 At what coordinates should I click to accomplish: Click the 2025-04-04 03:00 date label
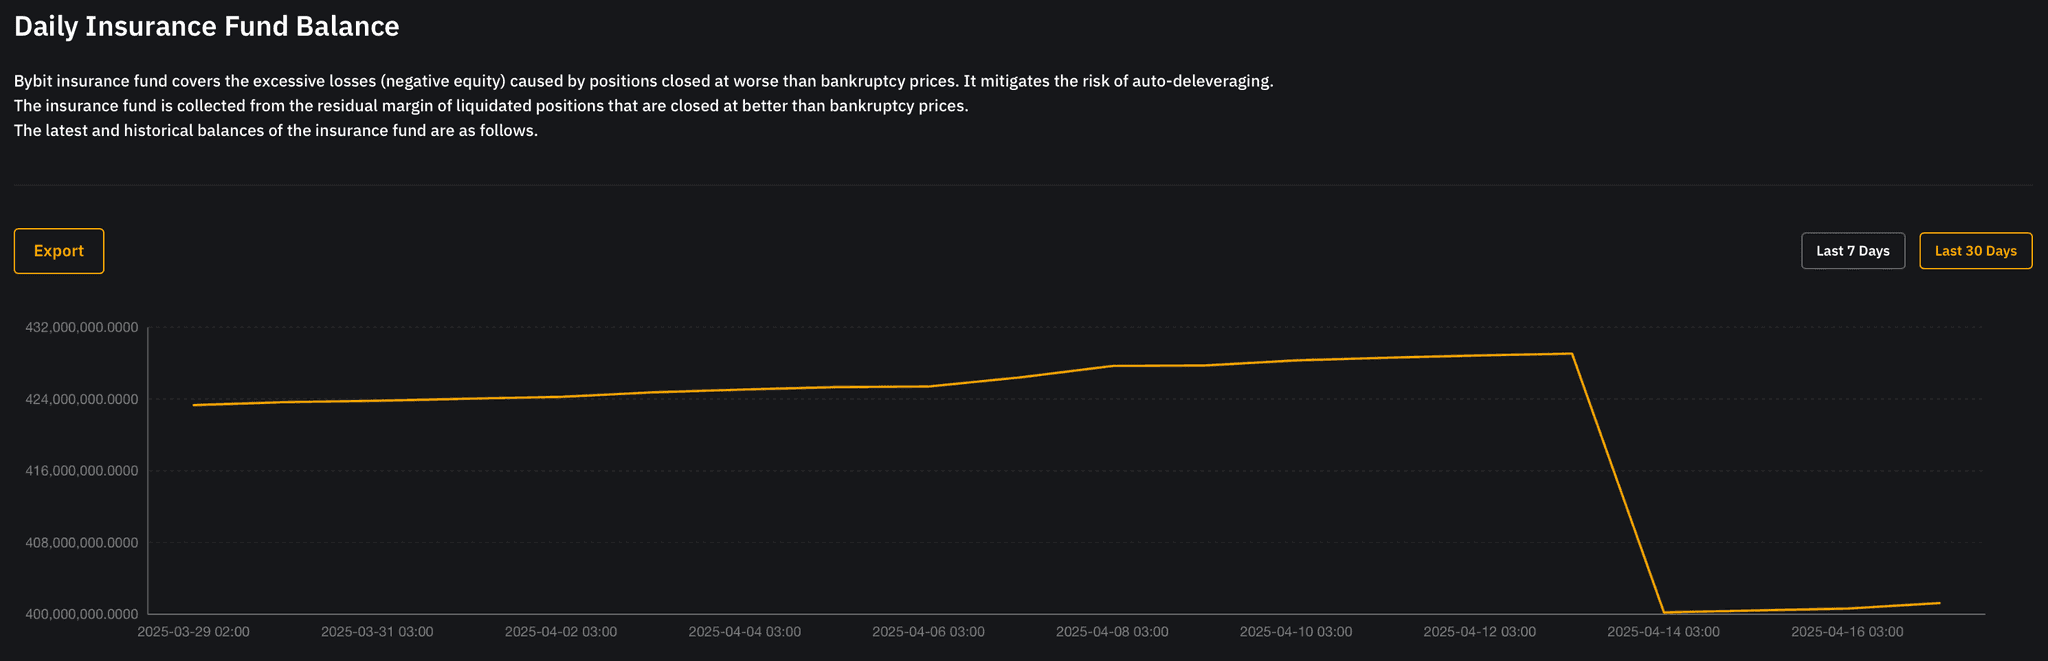click(745, 632)
